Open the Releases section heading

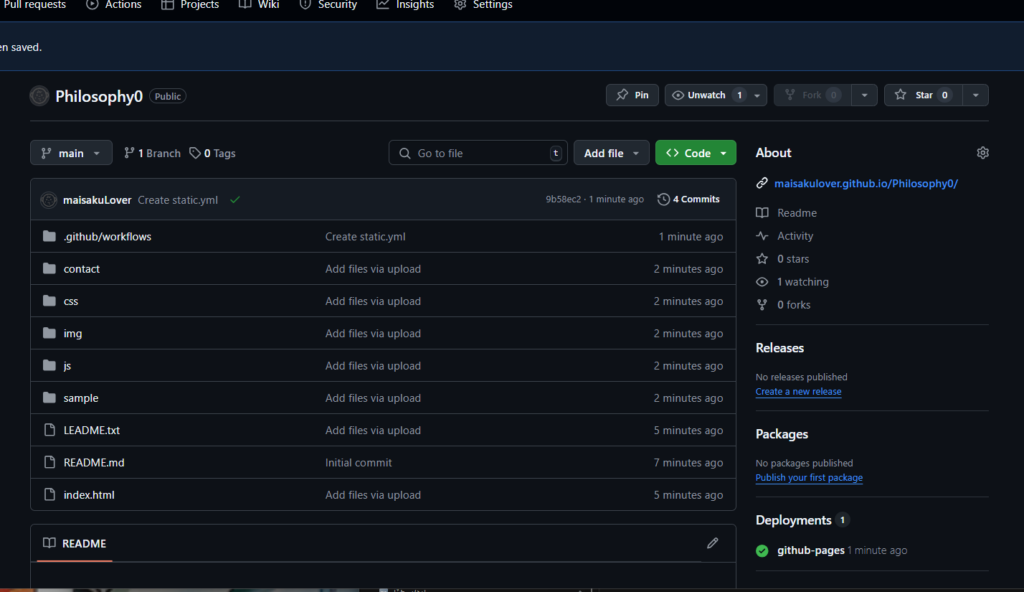click(x=780, y=348)
